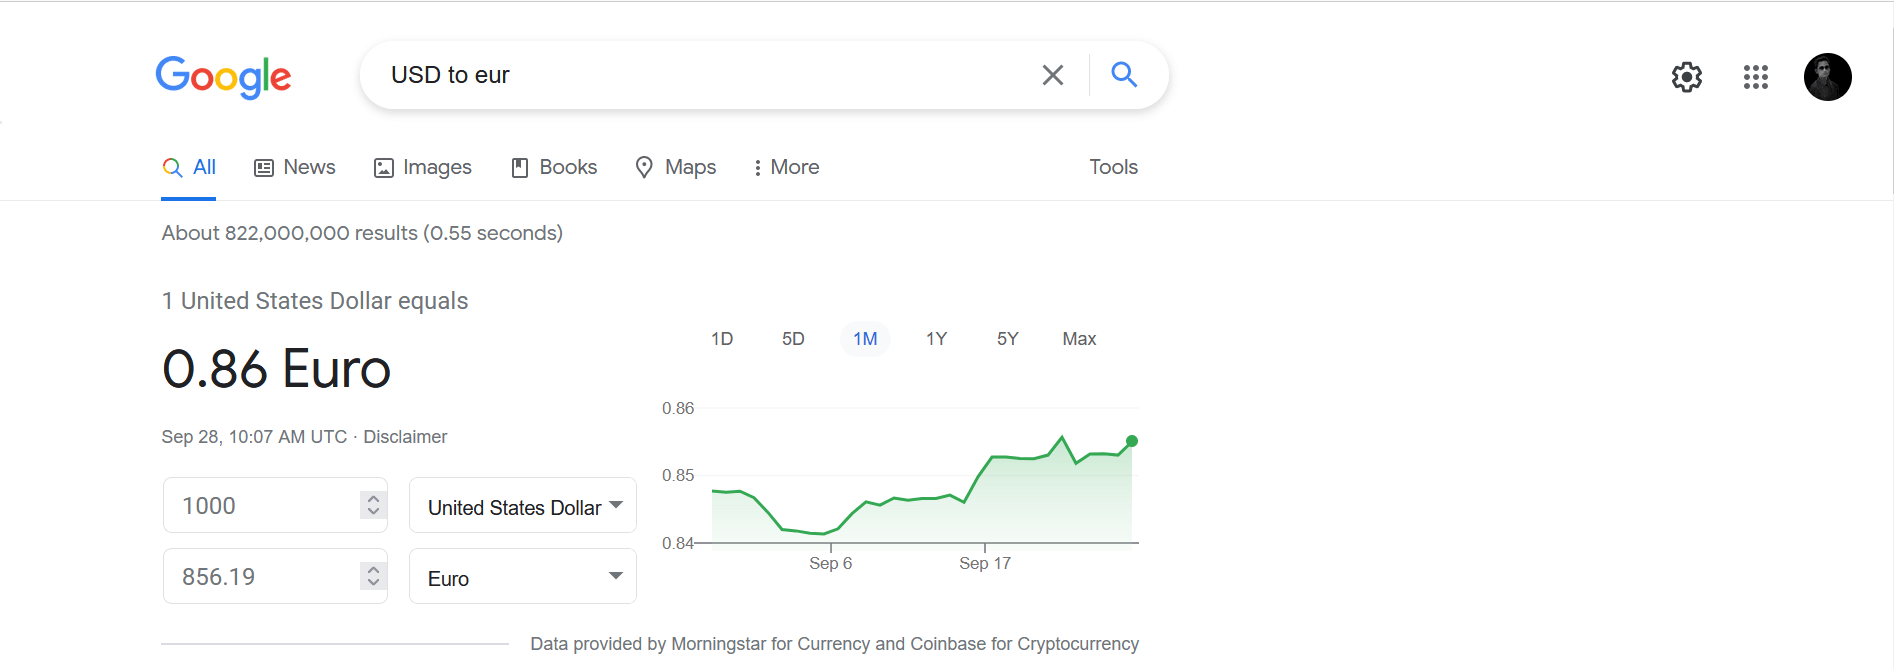Open the Maps results tab

coord(676,167)
